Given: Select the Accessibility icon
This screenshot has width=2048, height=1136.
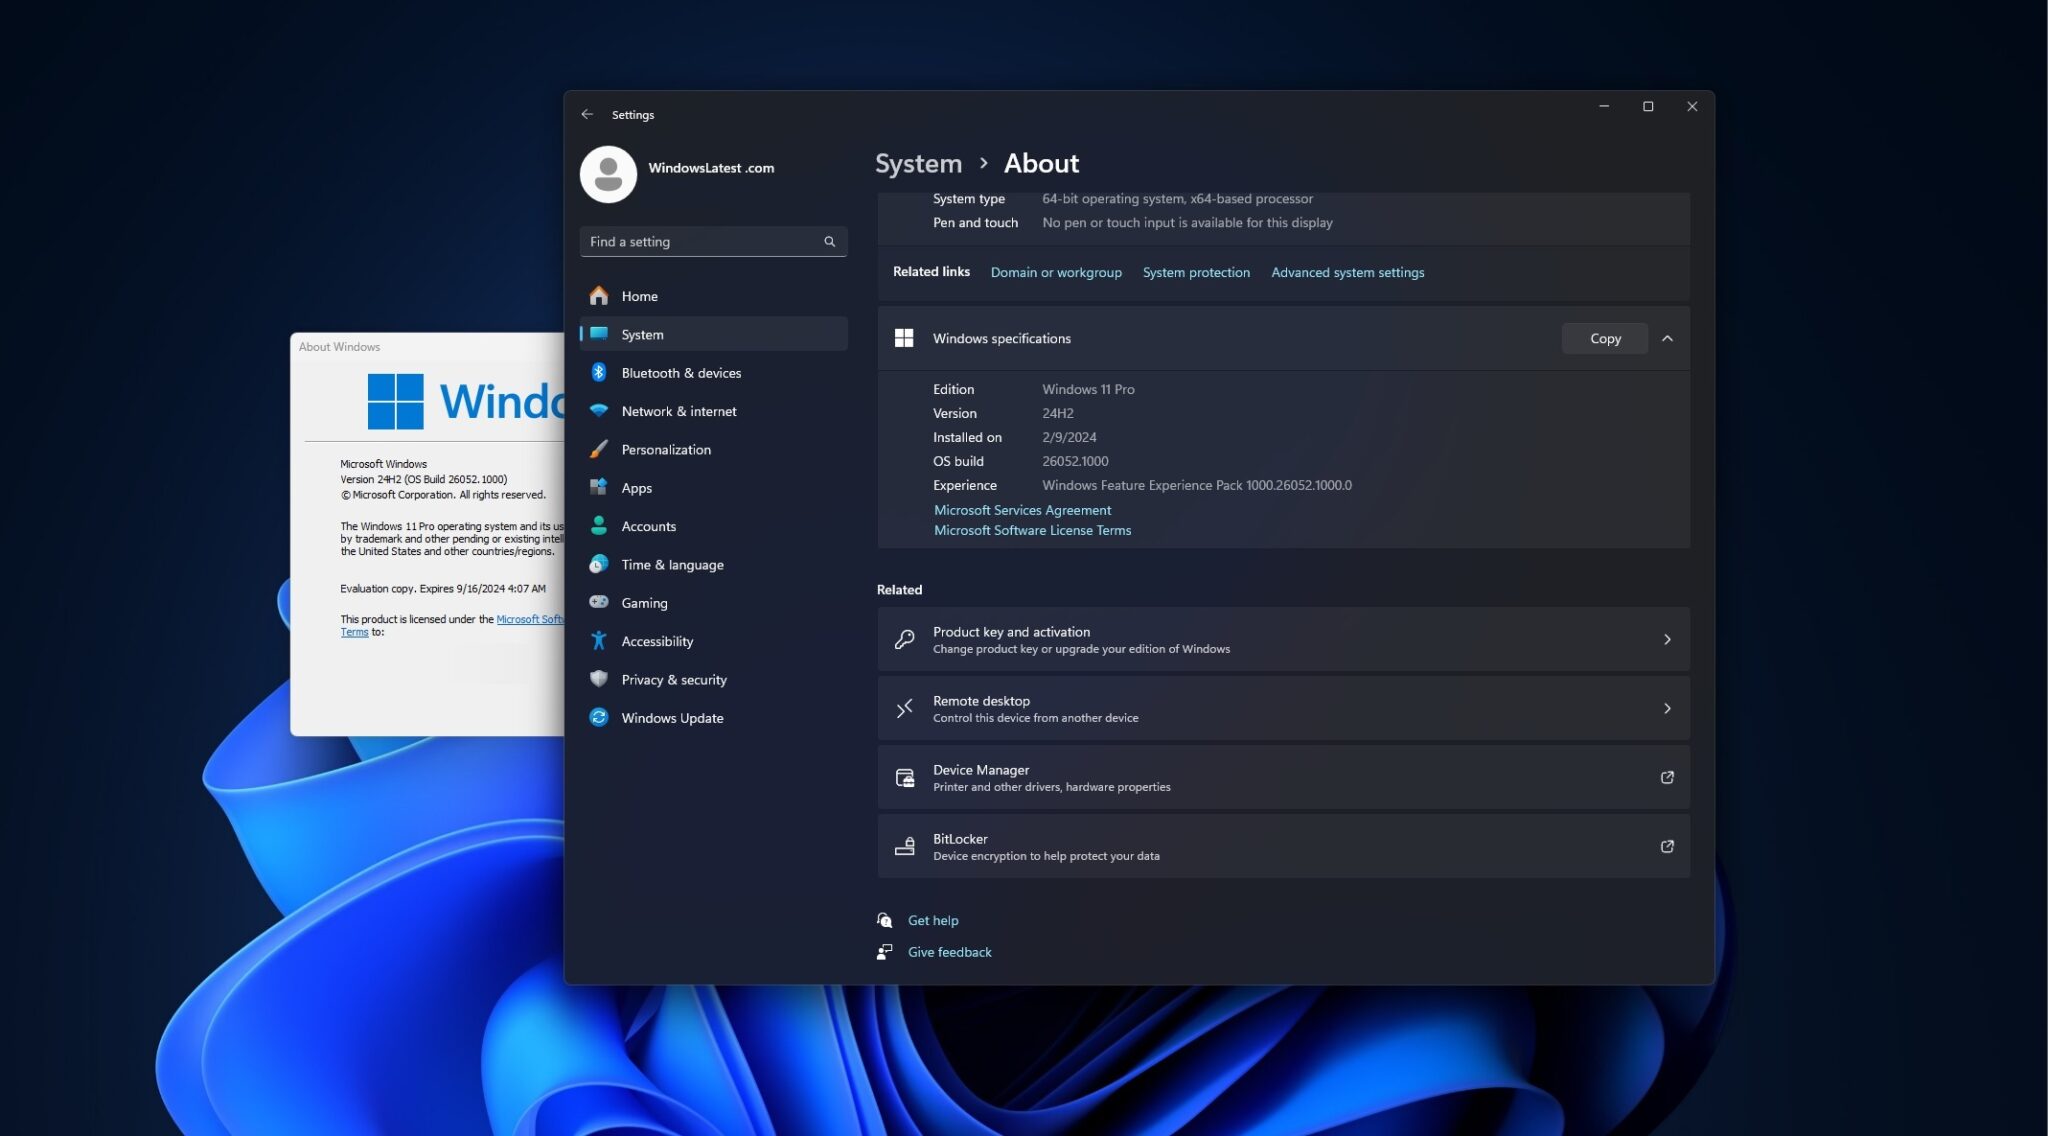Looking at the screenshot, I should click(x=598, y=641).
